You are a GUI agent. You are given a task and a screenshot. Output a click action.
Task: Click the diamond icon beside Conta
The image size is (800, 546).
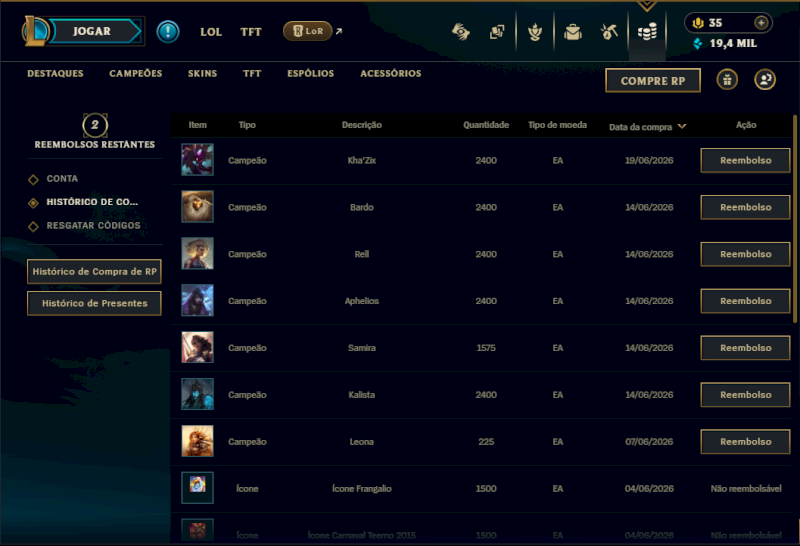tap(33, 179)
